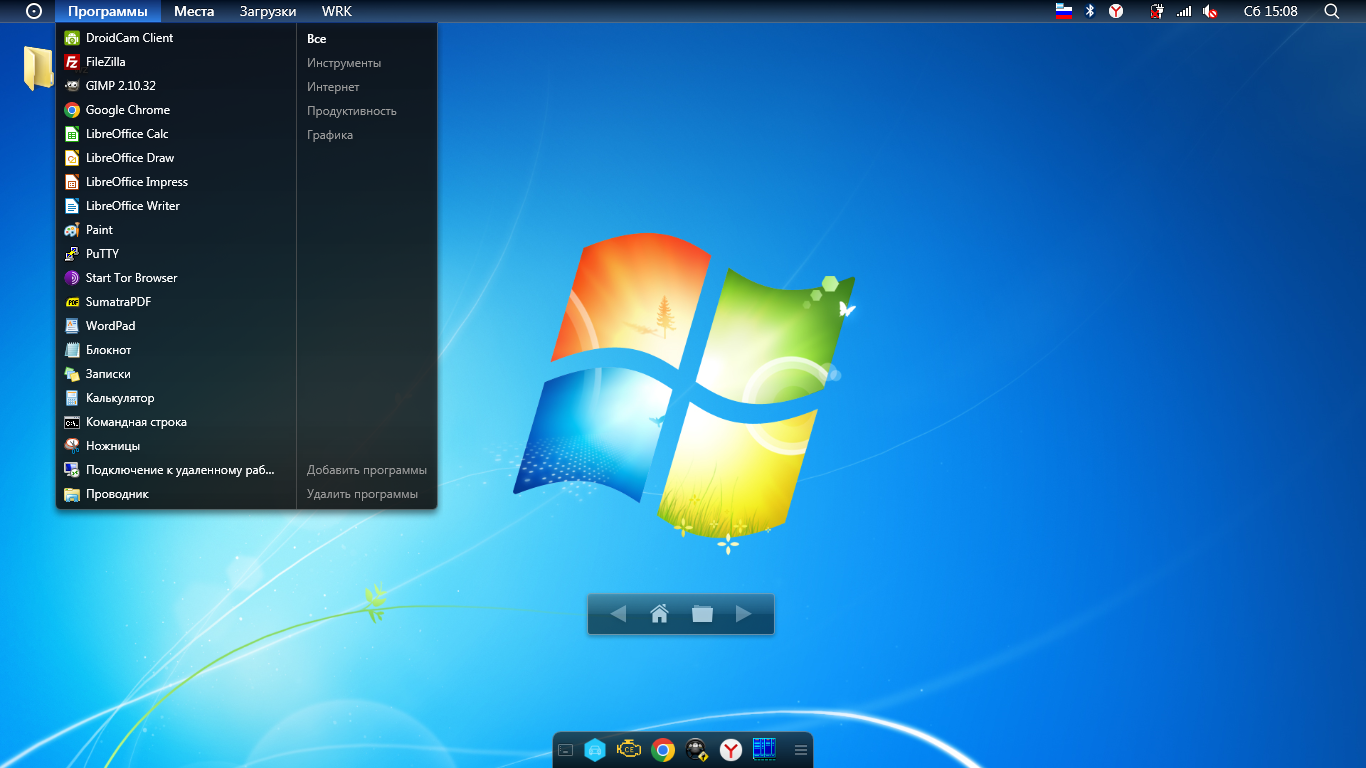Screen dimensions: 1366x768
Task: Open Paint from the programs list
Action: (176, 230)
